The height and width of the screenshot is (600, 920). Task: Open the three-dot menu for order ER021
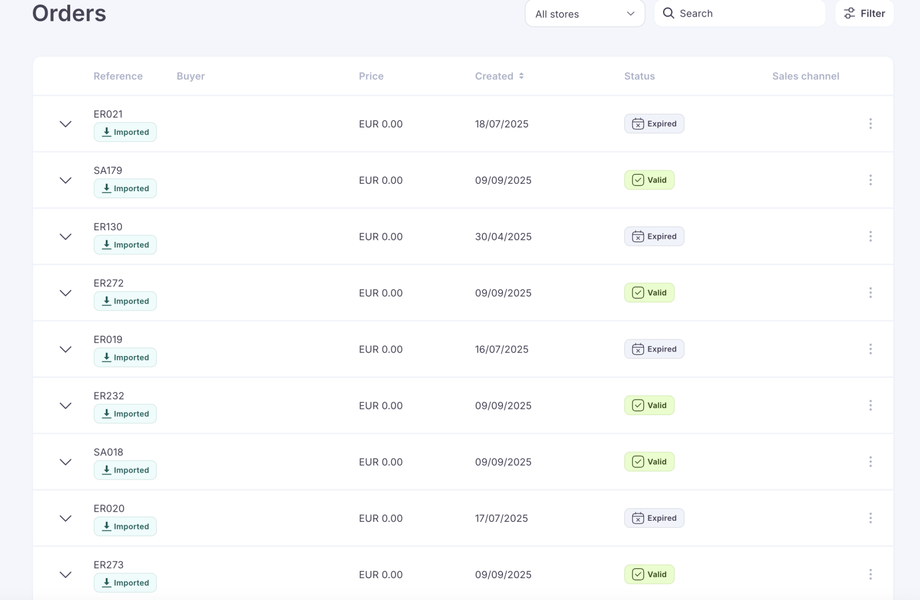(870, 124)
